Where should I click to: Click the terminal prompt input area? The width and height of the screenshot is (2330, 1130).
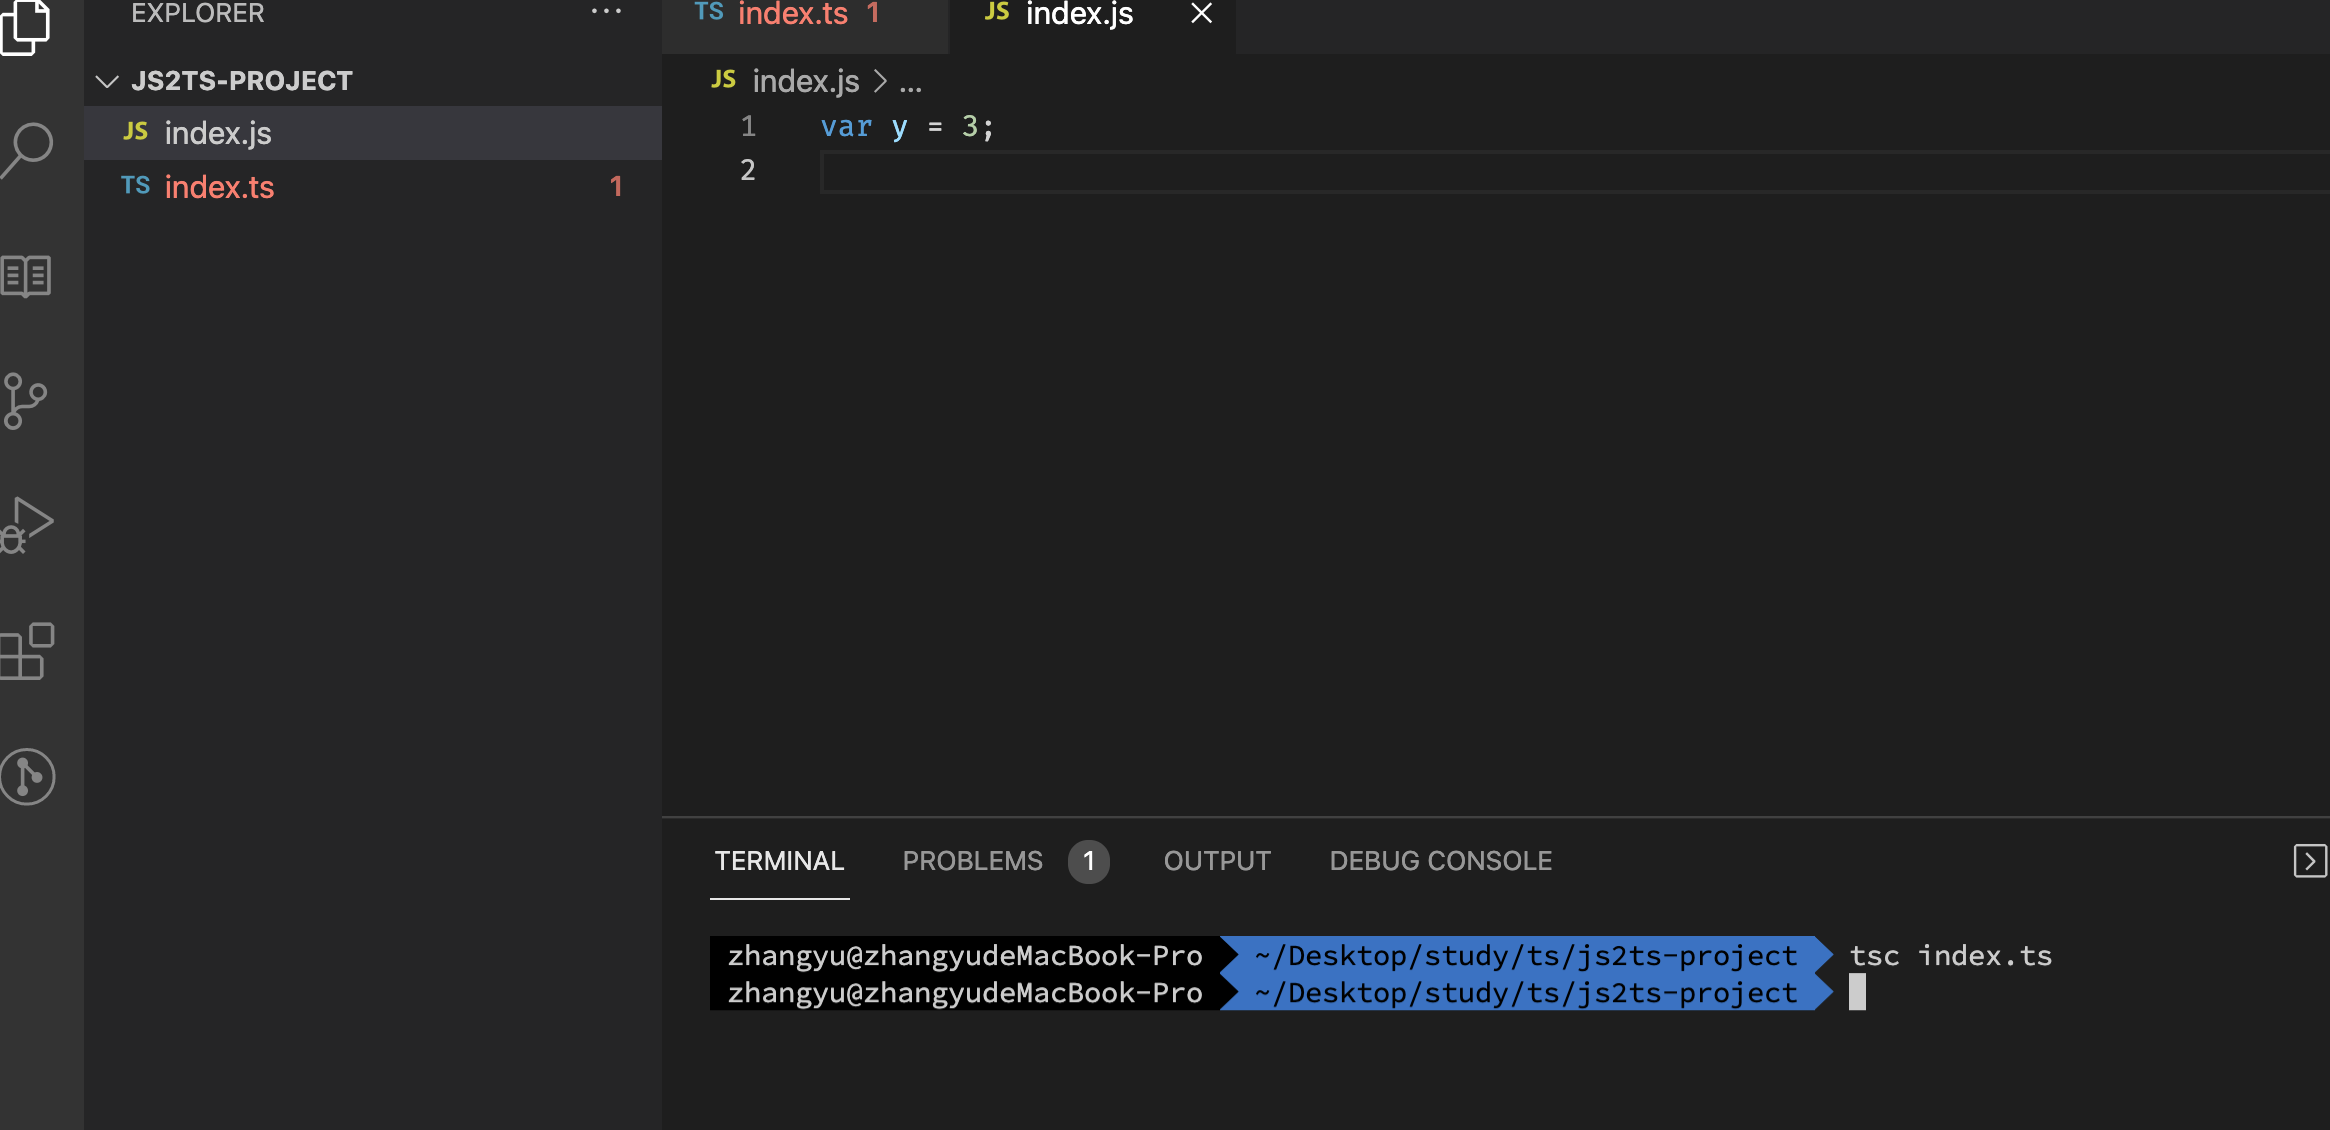1900,992
